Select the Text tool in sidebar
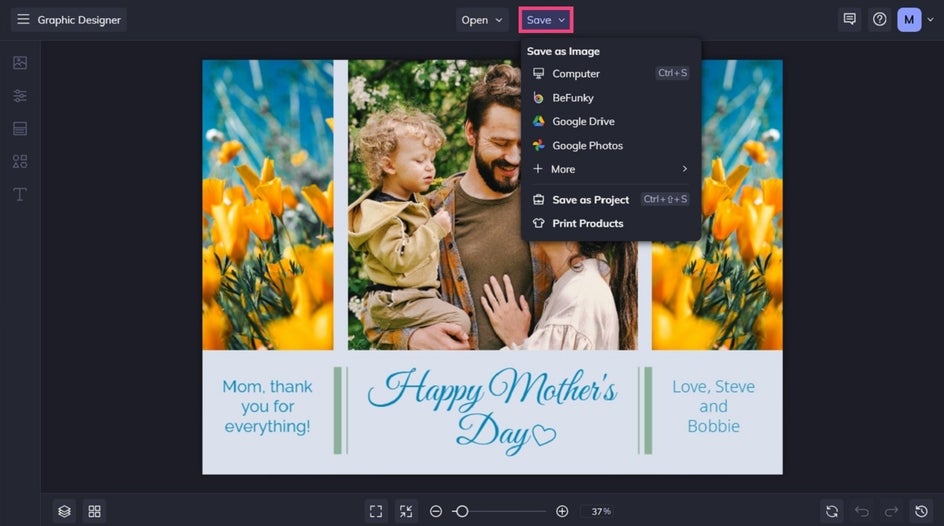 tap(20, 194)
